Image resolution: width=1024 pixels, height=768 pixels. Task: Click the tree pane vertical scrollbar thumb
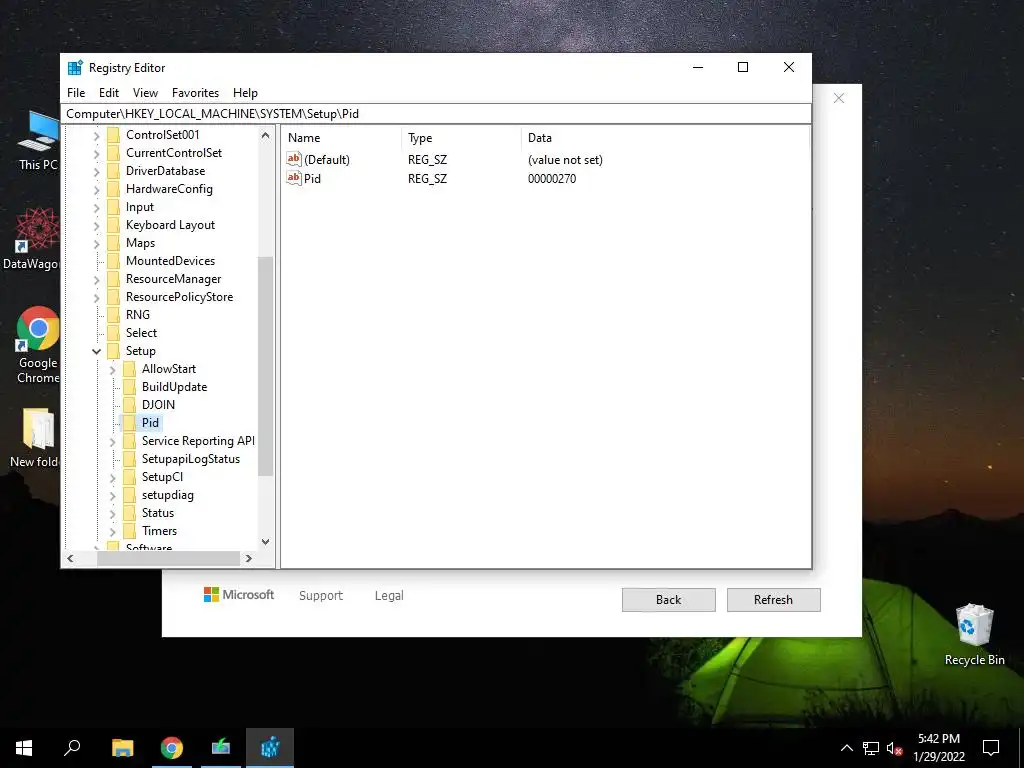265,366
